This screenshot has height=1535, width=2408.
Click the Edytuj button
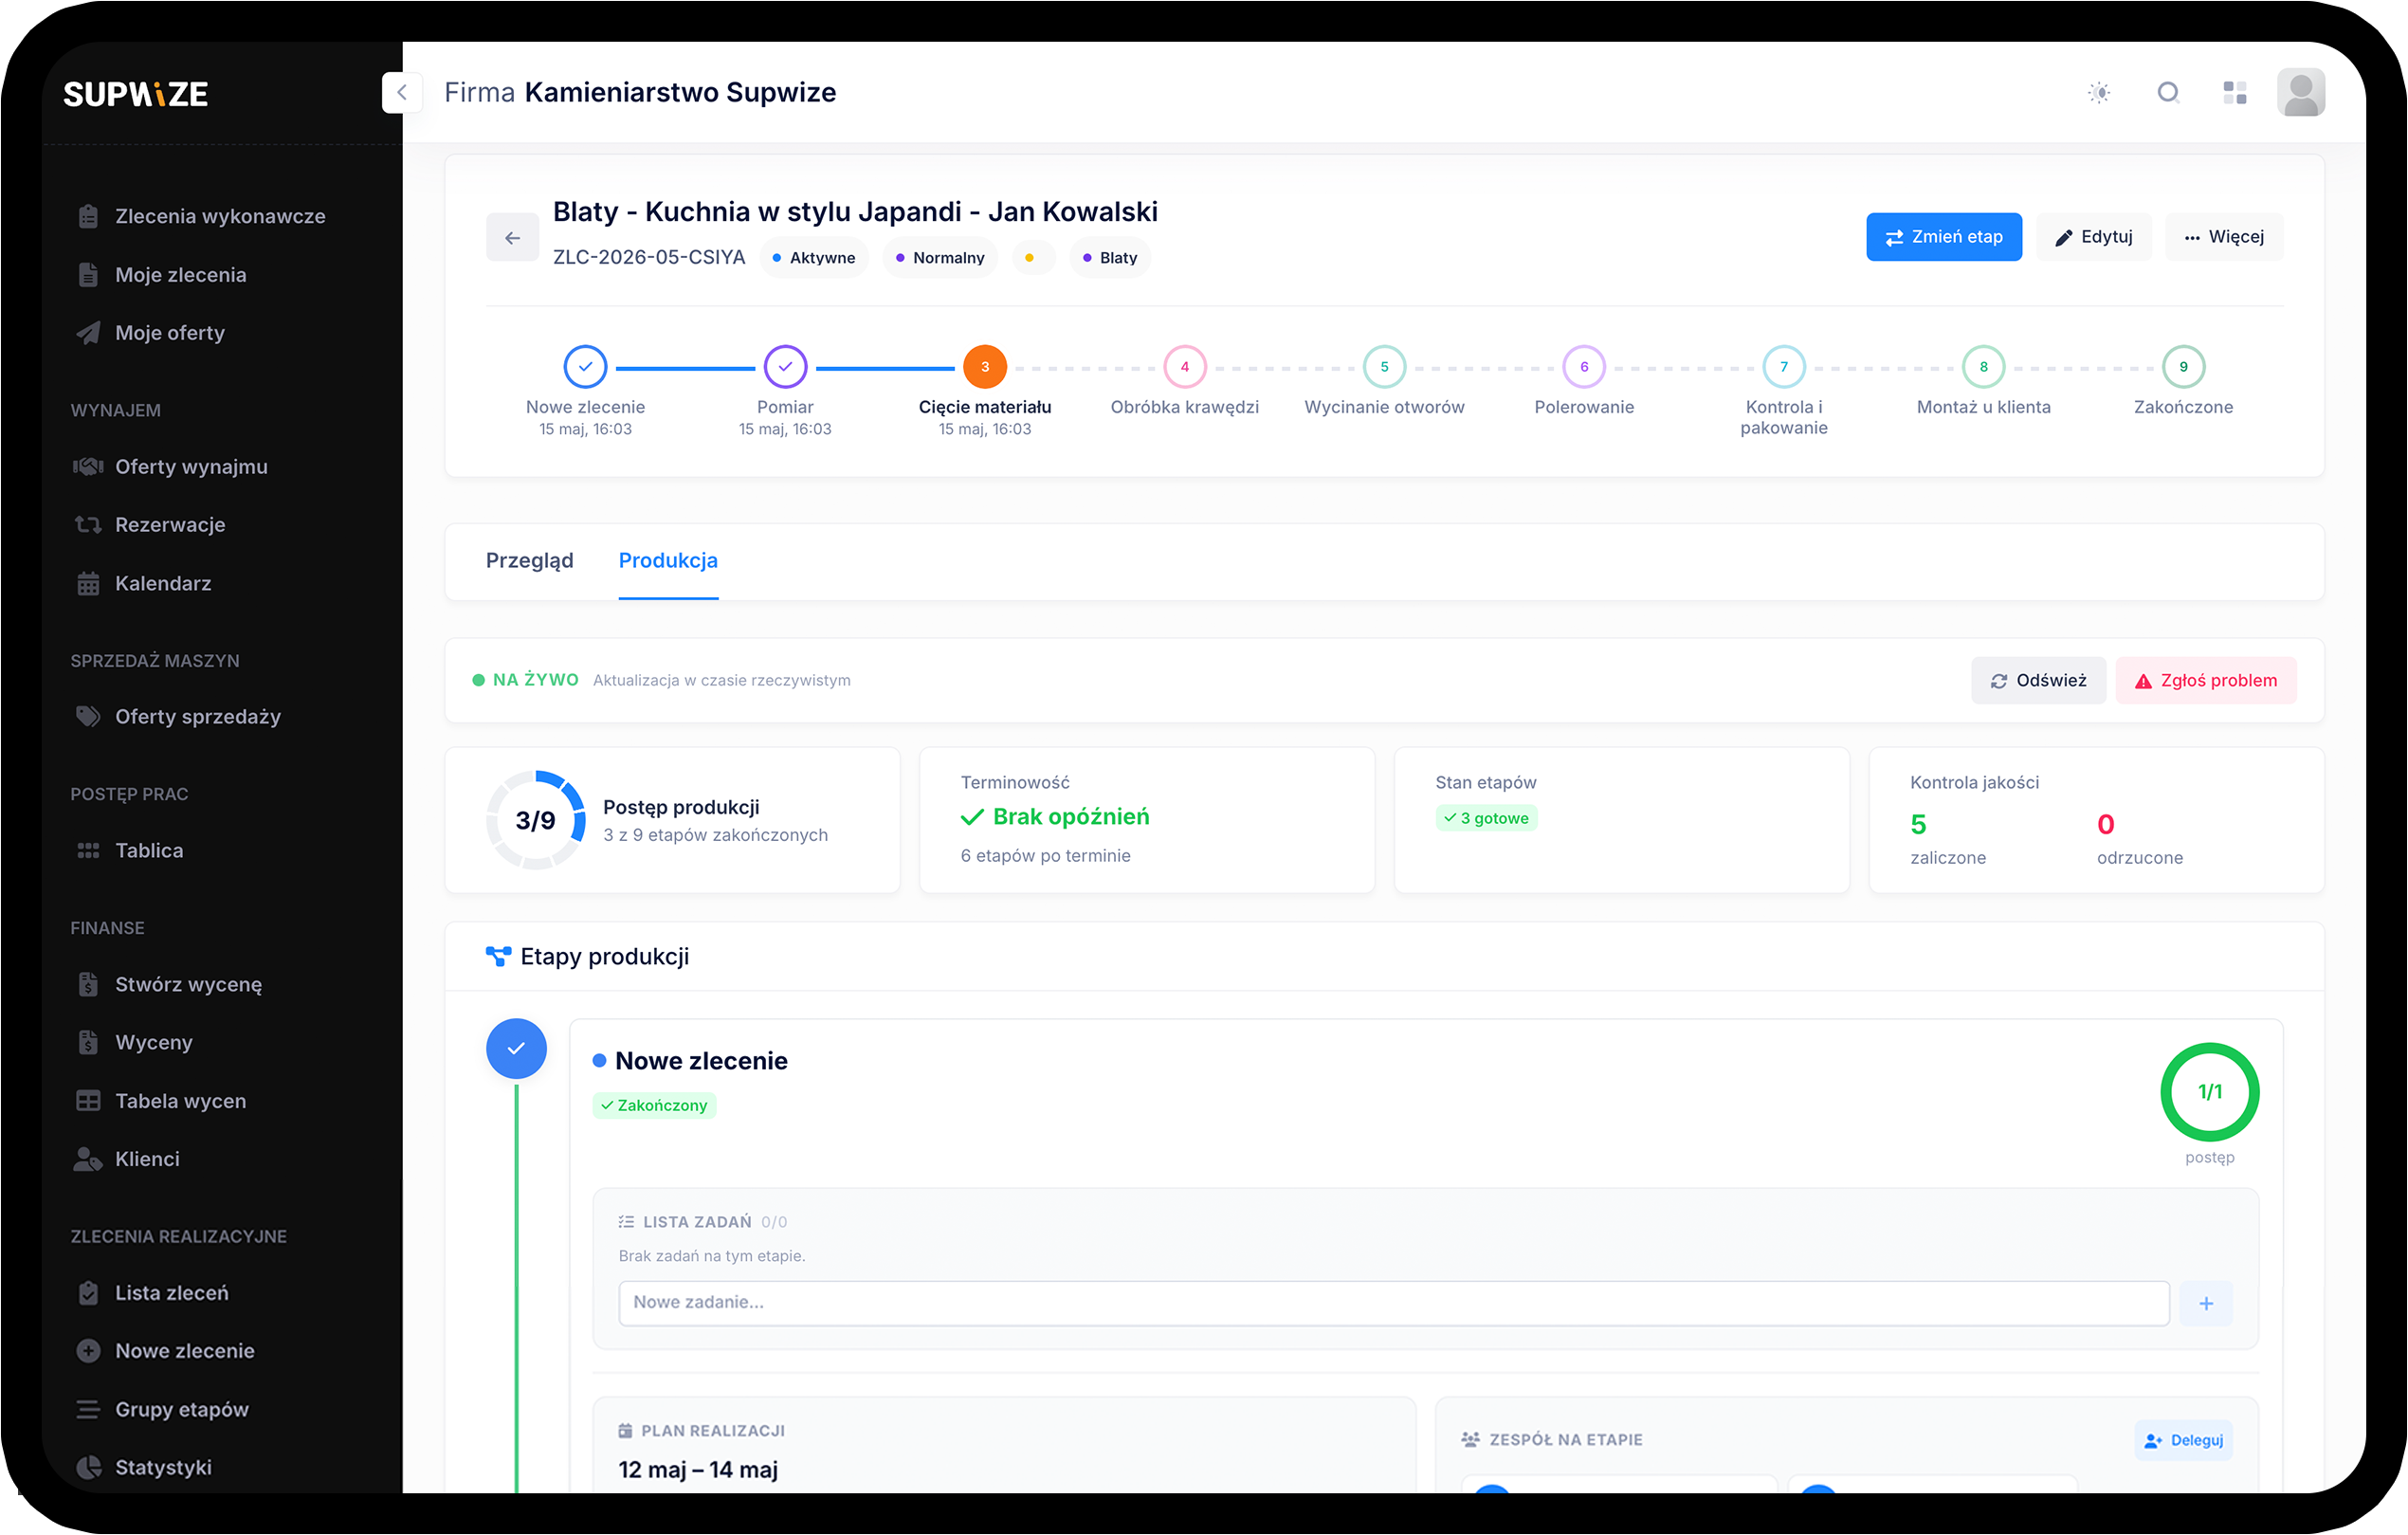click(x=2094, y=237)
